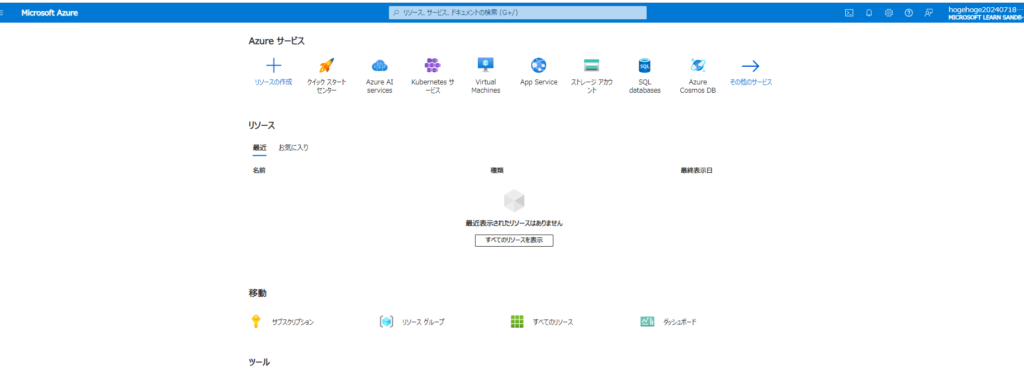Open SQL databases icon
This screenshot has height=378, width=1024.
645,65
